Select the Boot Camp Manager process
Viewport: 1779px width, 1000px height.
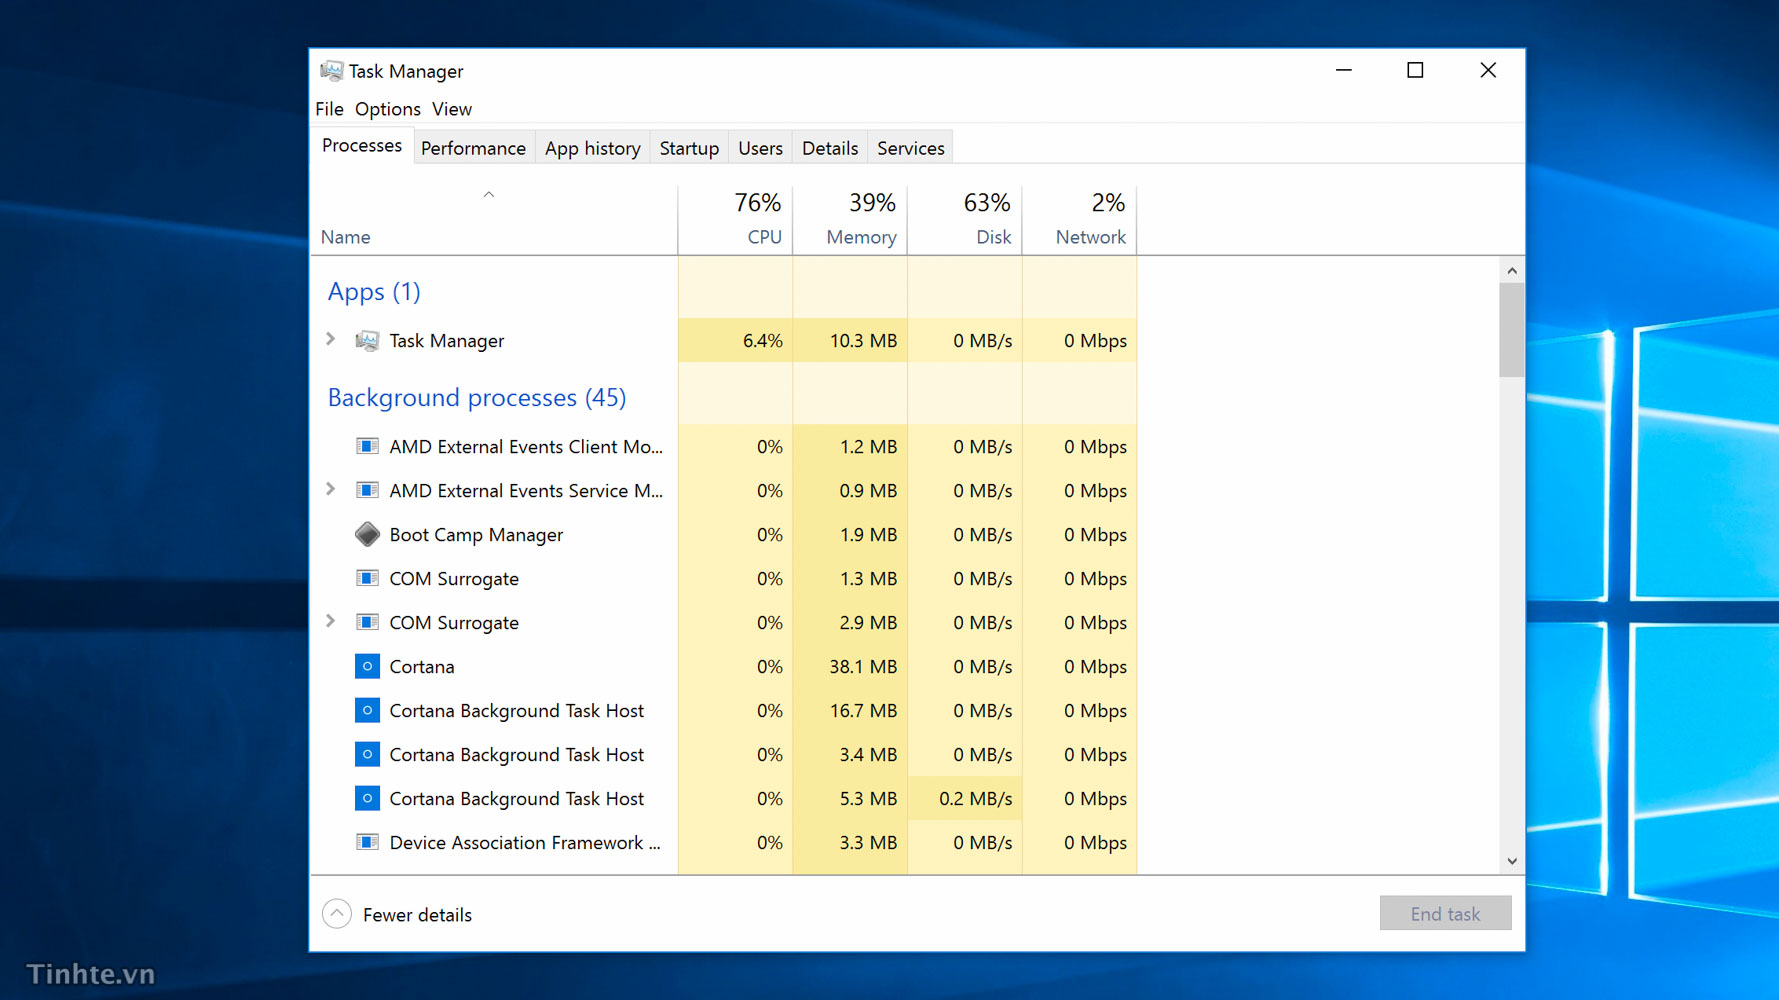click(724, 534)
